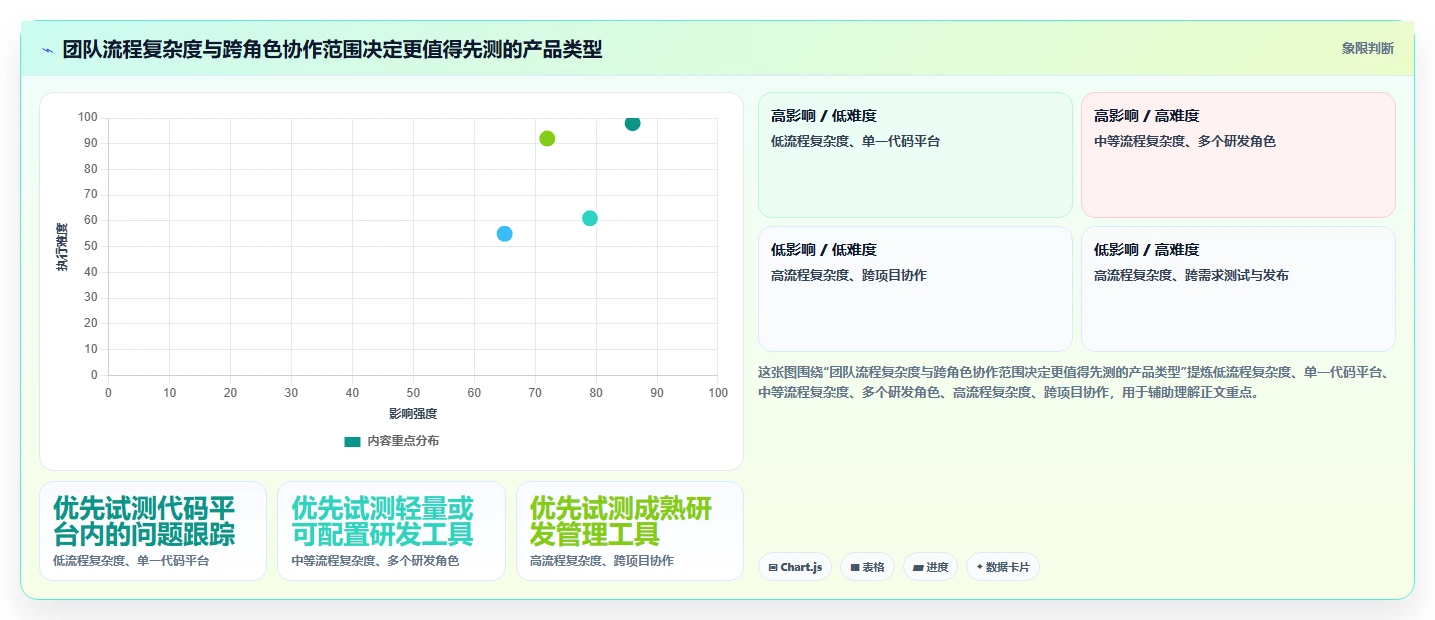
Task: Open the 低影响 / 高难度 quadrant card
Action: 1238,289
